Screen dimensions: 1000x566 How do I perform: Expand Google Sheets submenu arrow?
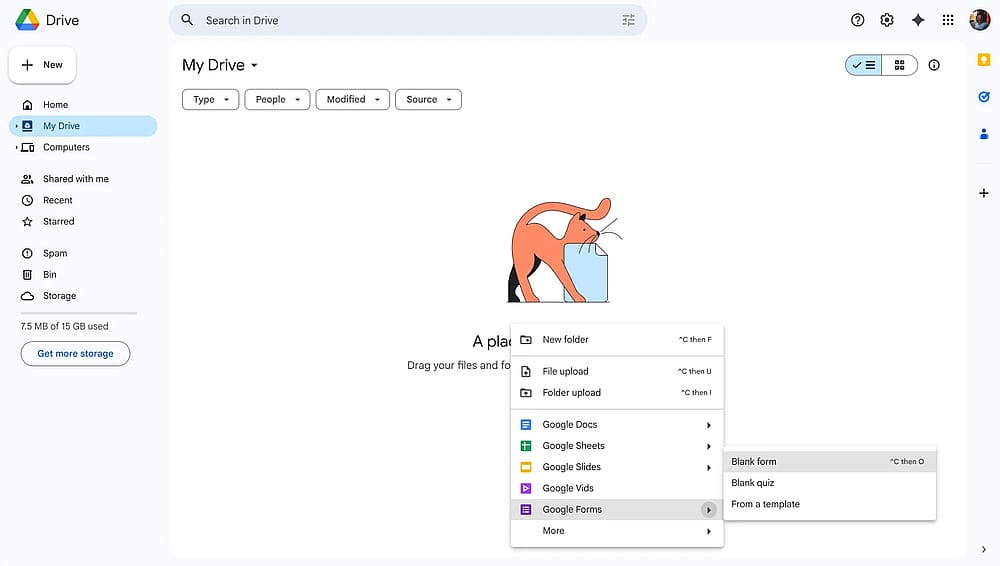tap(708, 446)
